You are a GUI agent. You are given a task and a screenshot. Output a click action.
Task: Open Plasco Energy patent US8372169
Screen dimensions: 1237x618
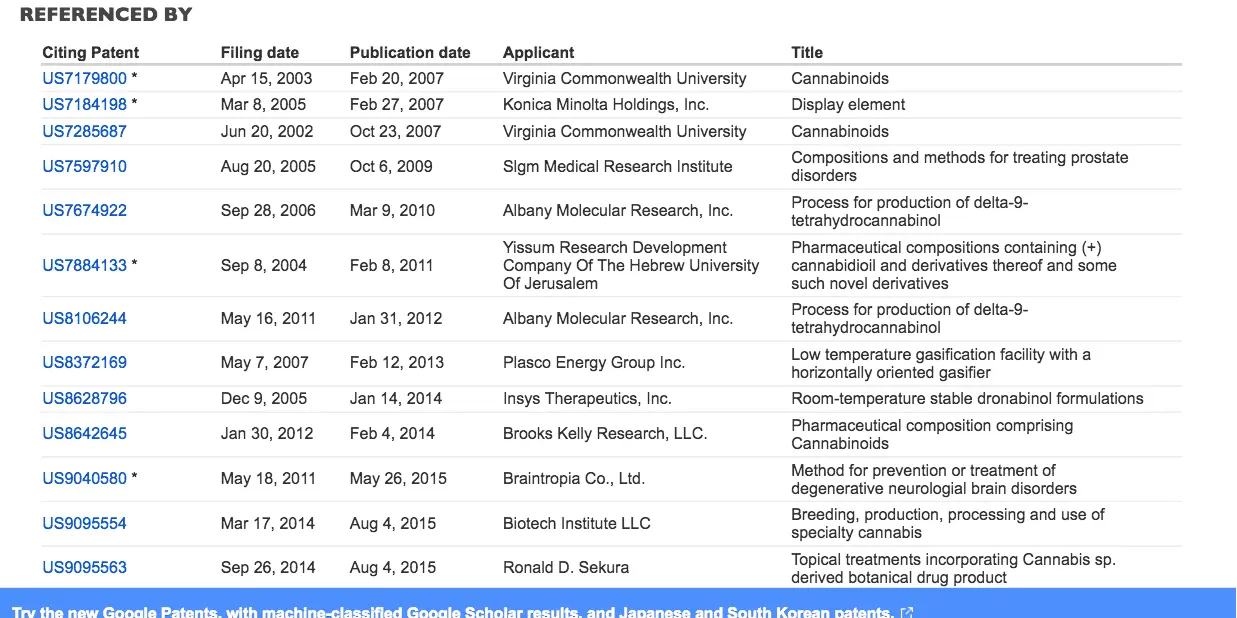pyautogui.click(x=84, y=362)
